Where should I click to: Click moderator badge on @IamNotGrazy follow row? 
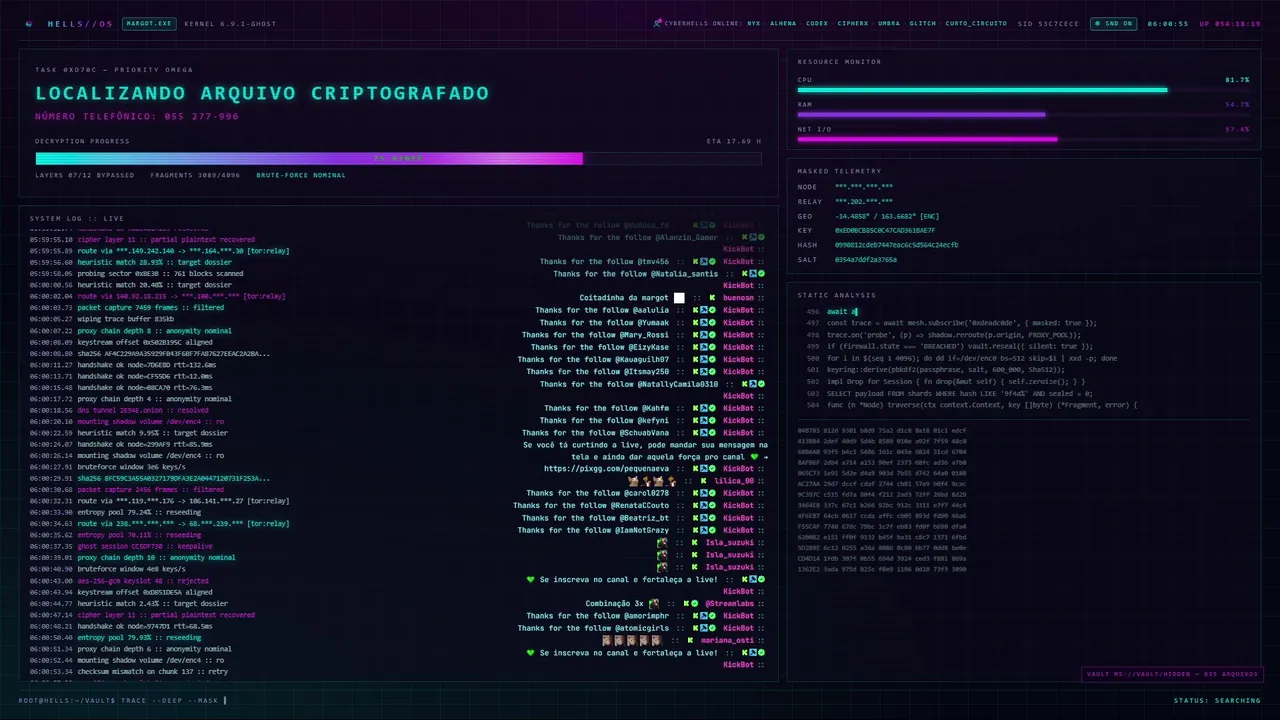point(704,530)
